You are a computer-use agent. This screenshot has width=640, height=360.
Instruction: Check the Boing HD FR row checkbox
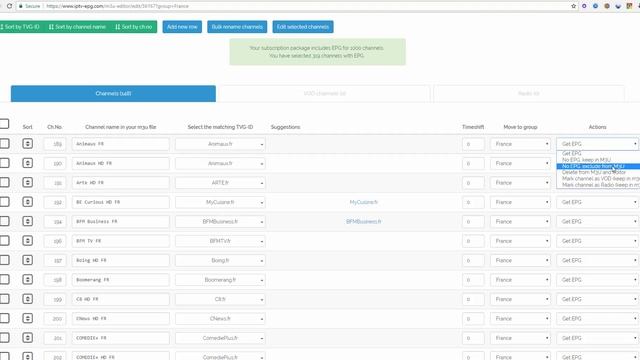pyautogui.click(x=4, y=260)
